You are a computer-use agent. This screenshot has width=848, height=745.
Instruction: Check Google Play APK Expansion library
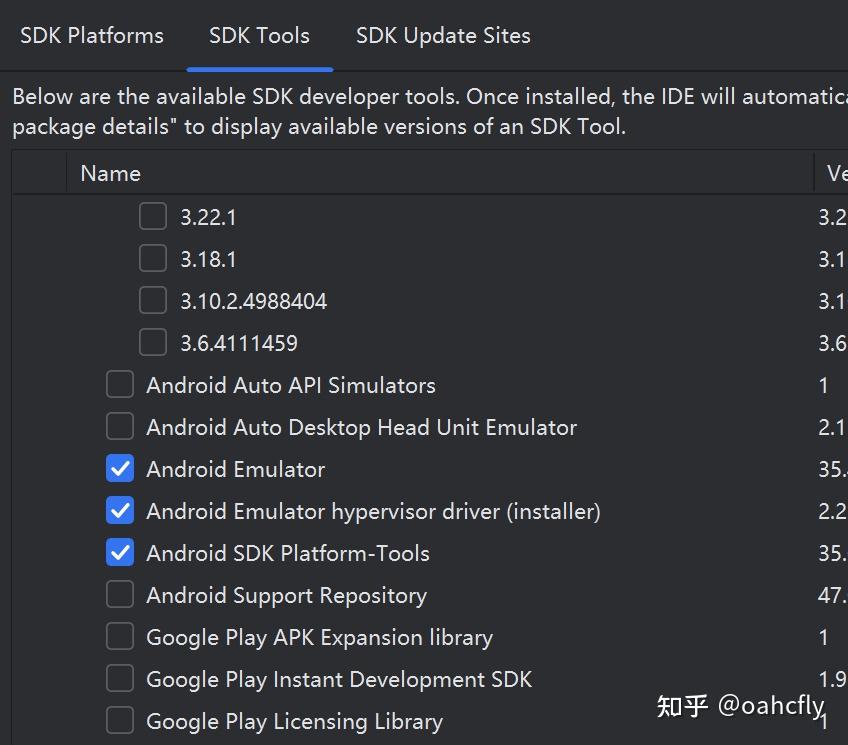click(x=119, y=636)
